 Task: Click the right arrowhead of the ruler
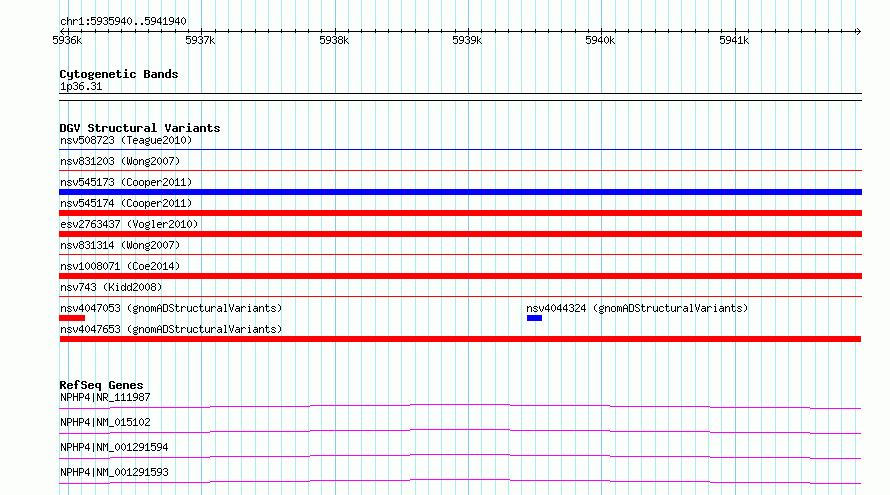click(858, 31)
